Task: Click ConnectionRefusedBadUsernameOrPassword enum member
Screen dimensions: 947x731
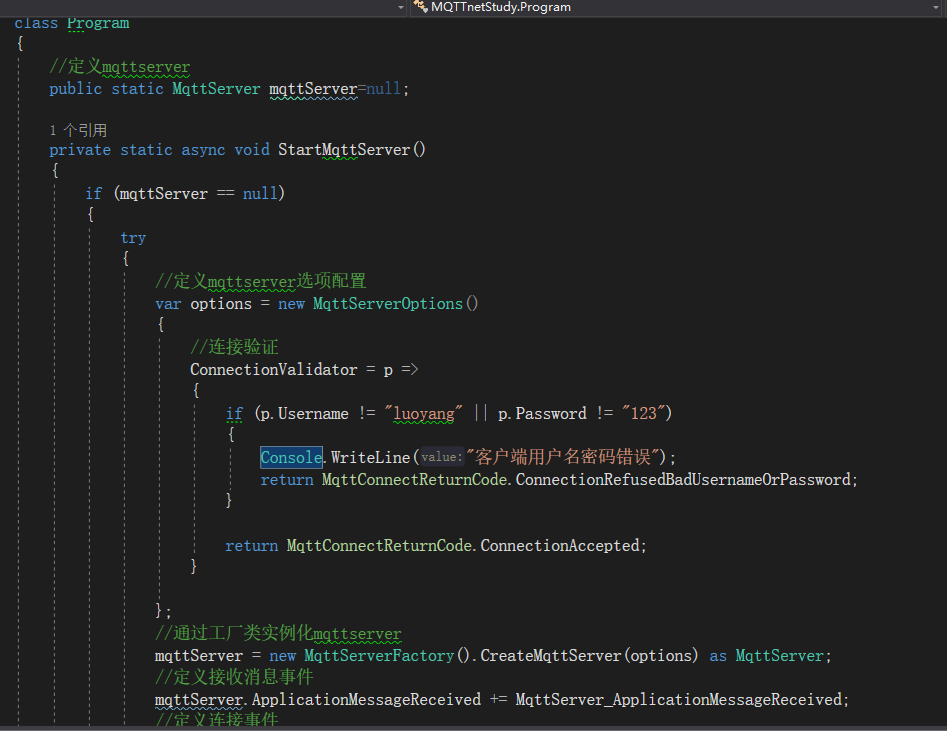Action: click(x=683, y=480)
